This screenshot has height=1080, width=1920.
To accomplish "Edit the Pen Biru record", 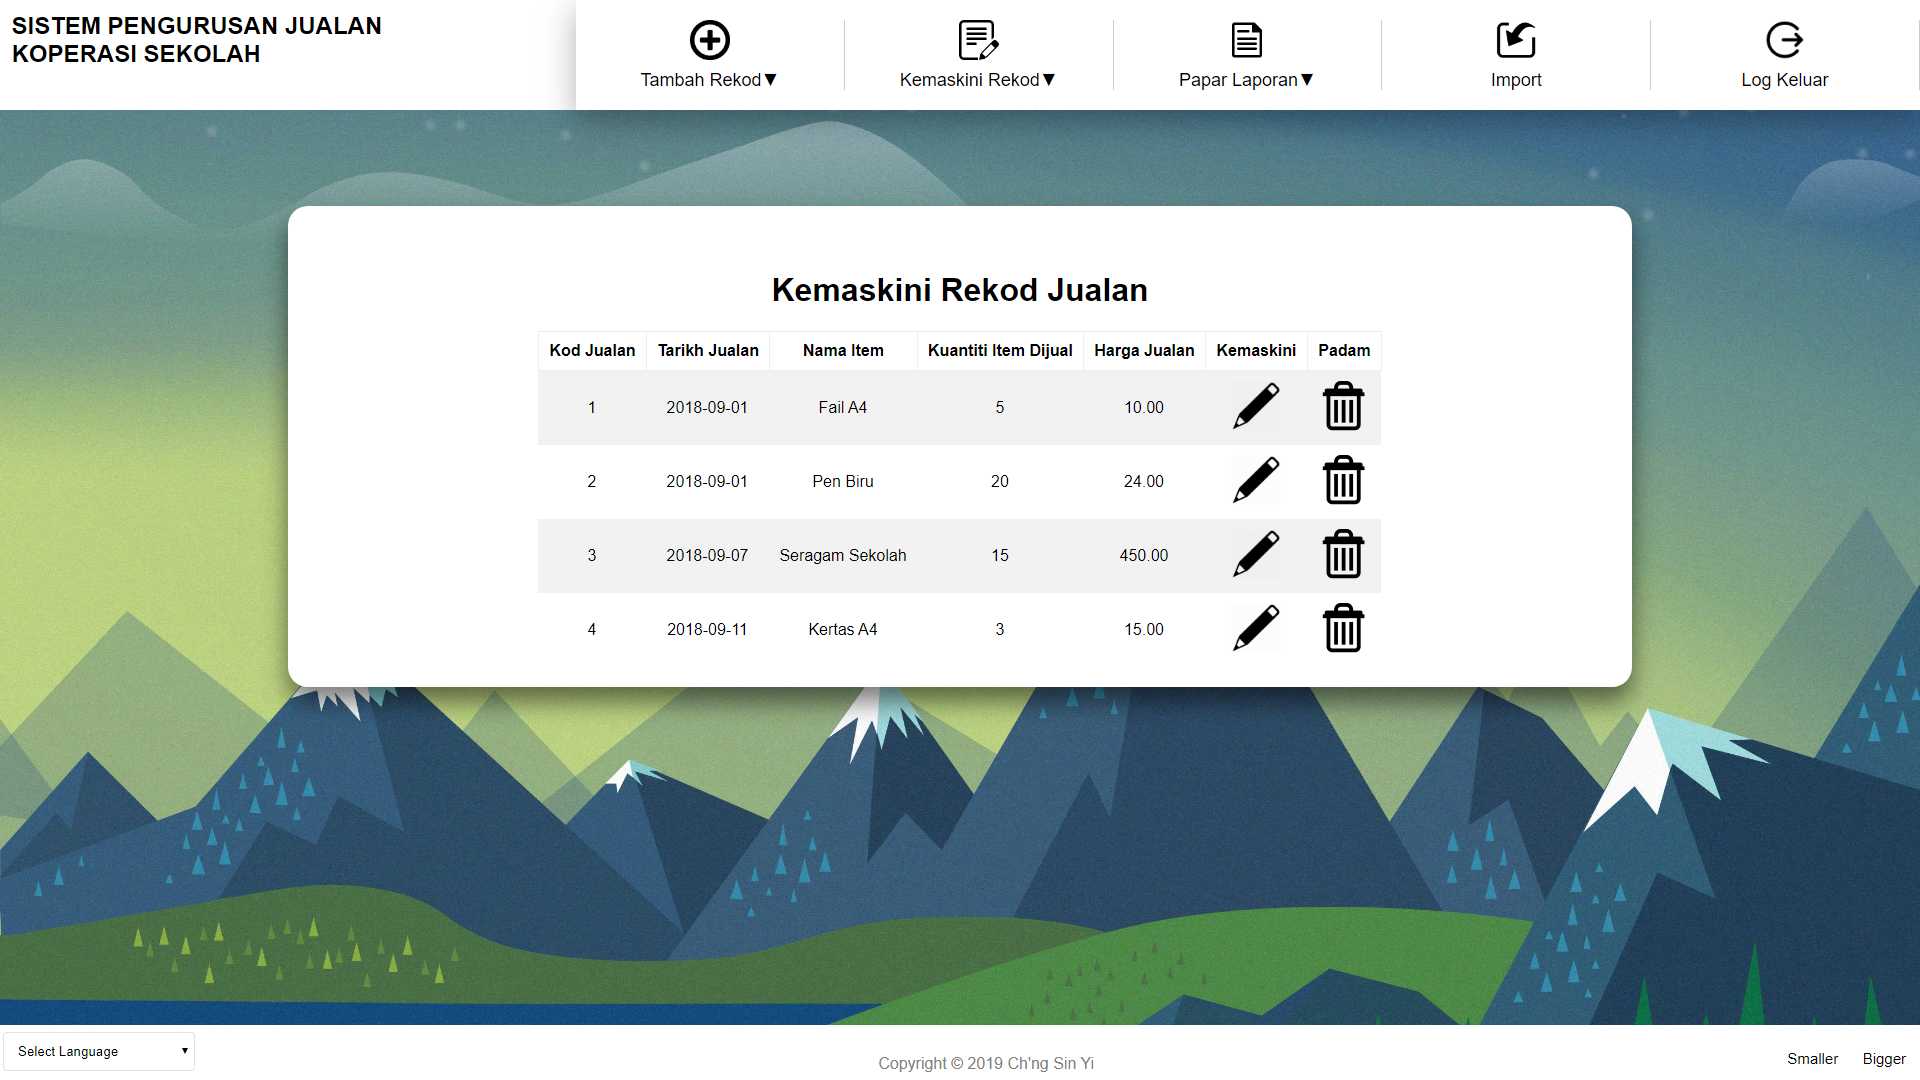I will click(1256, 481).
